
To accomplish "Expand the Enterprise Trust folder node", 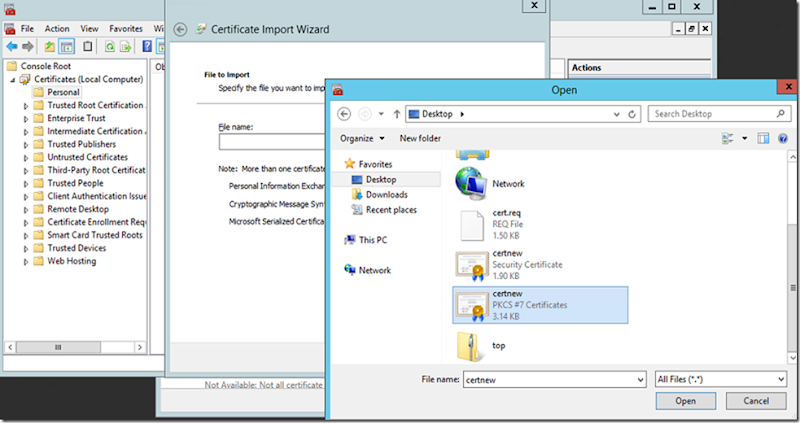I will tap(26, 118).
